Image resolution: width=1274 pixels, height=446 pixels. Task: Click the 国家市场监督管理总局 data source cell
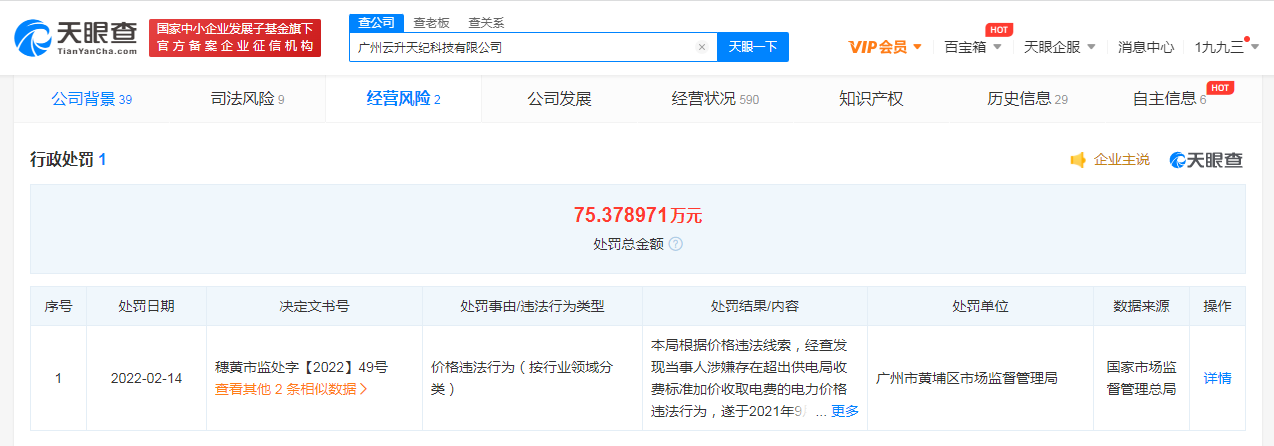point(1141,378)
